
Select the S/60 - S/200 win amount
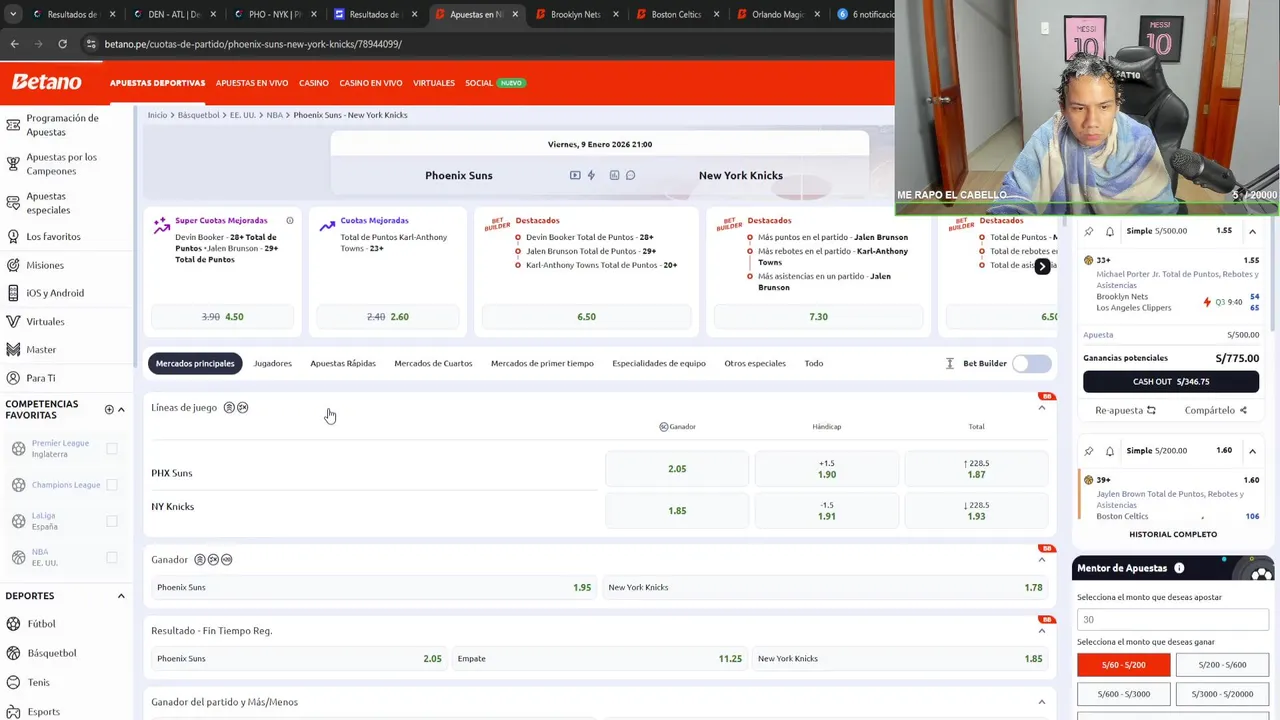click(x=1123, y=665)
